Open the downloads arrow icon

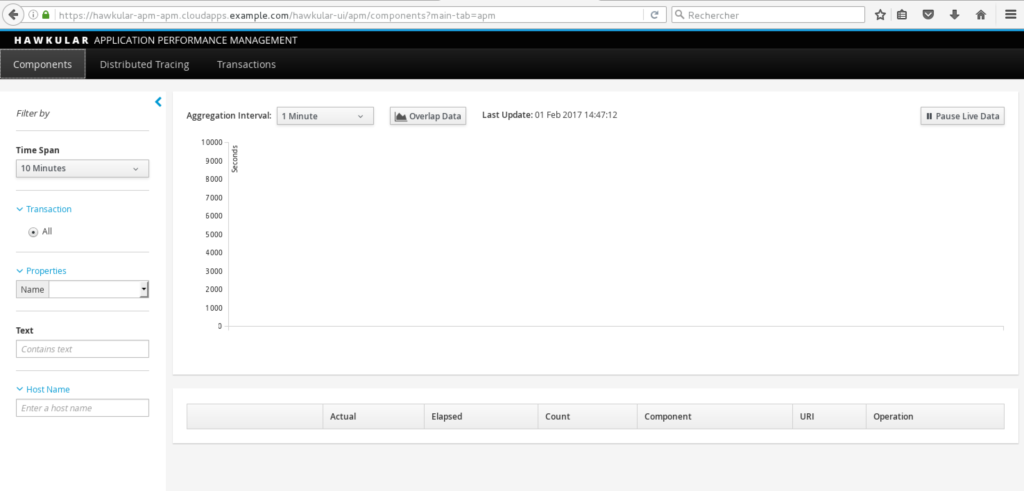pos(954,14)
